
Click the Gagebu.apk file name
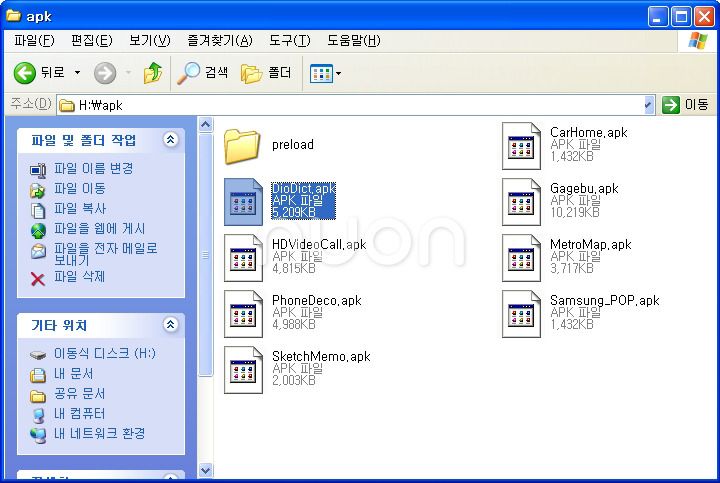pyautogui.click(x=584, y=189)
